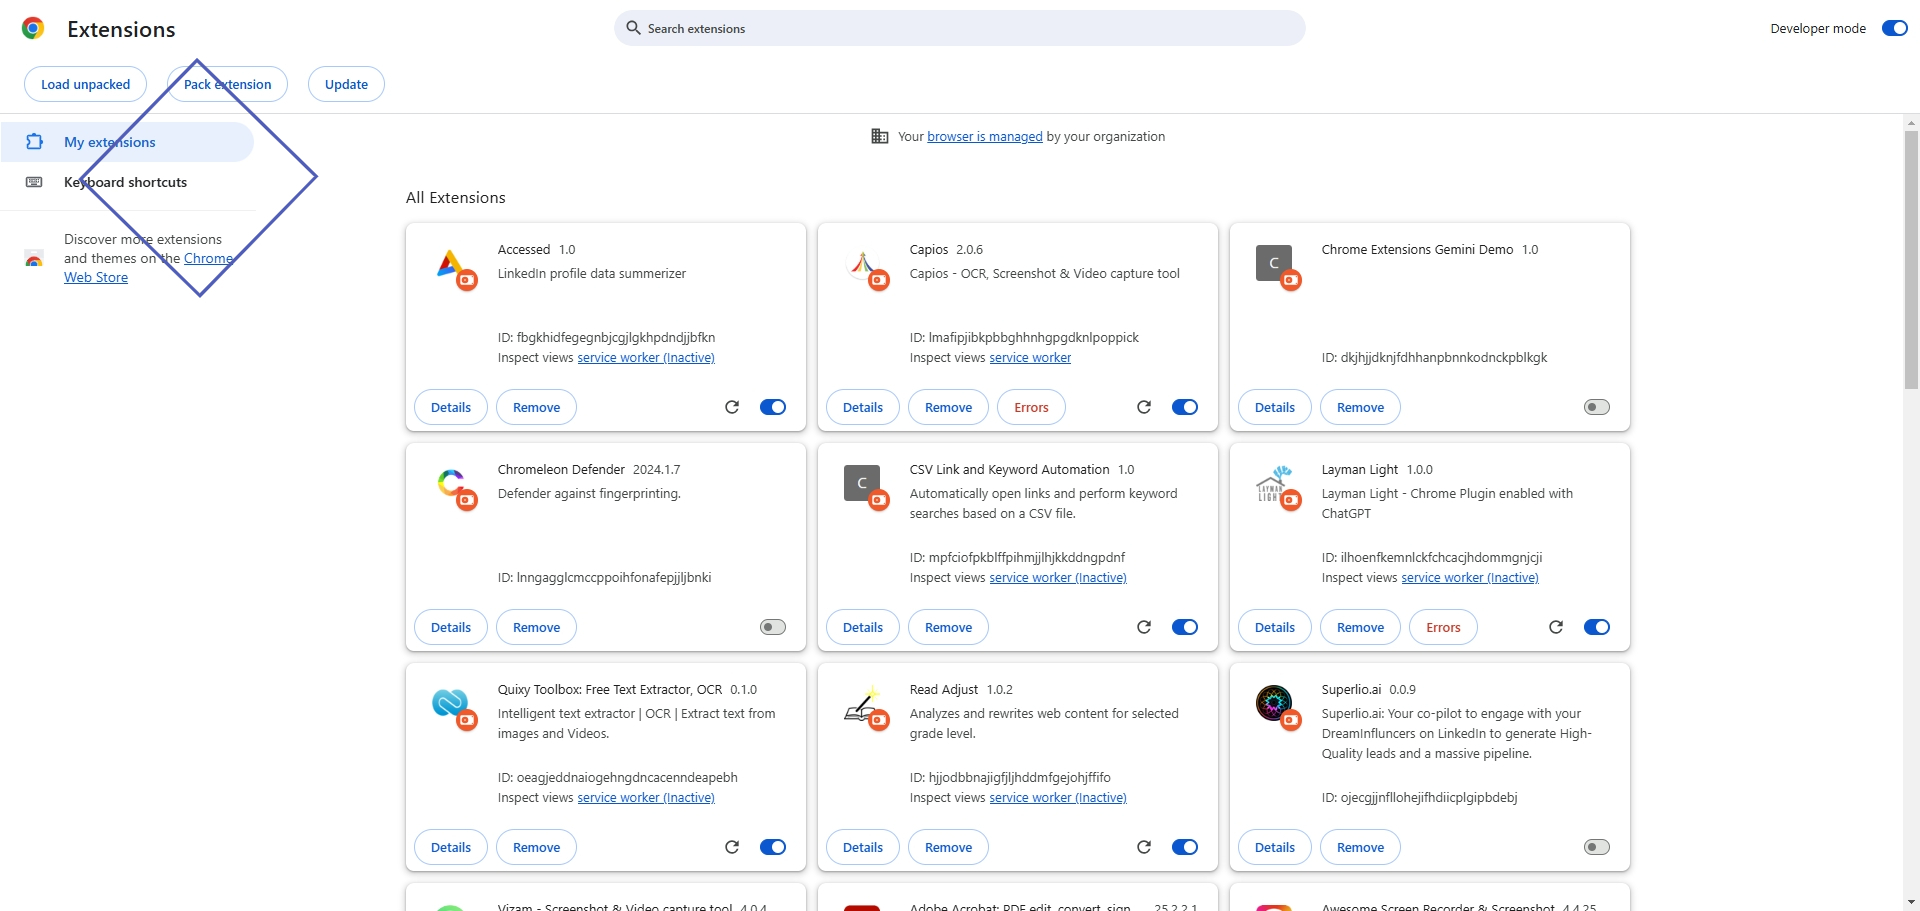The width and height of the screenshot is (1920, 911).
Task: Click the All Extensions heading
Action: (456, 197)
